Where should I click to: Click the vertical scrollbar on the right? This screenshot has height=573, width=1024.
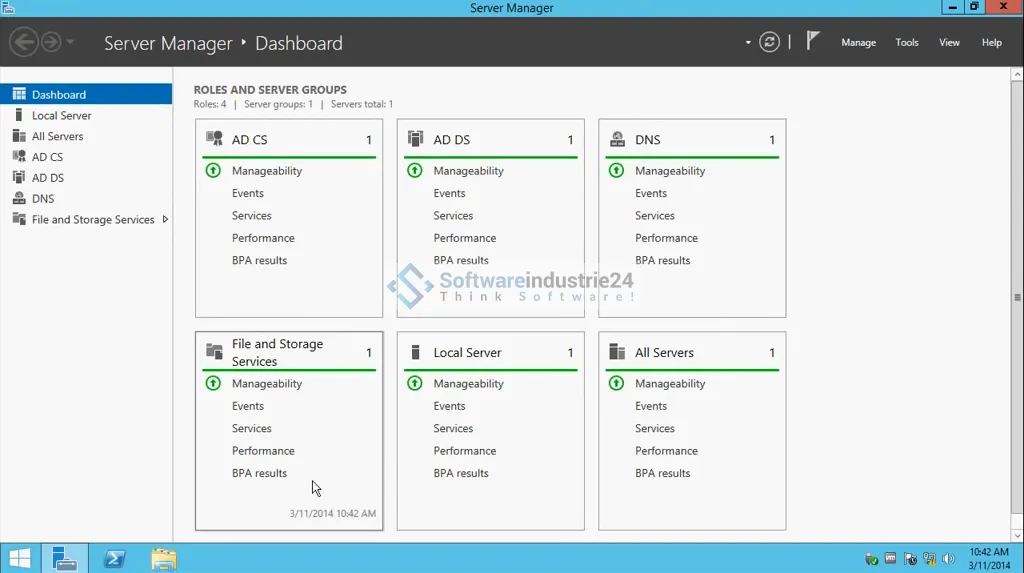tap(1017, 297)
